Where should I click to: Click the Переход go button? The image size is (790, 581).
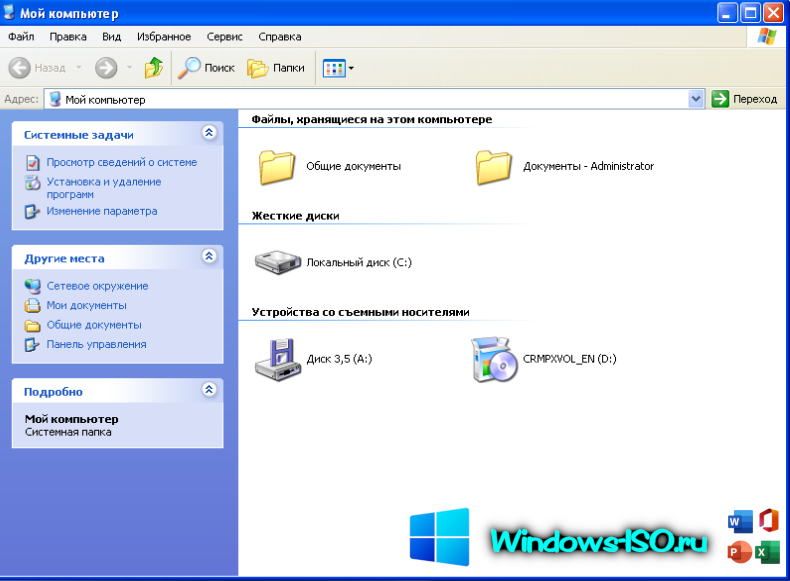(745, 99)
